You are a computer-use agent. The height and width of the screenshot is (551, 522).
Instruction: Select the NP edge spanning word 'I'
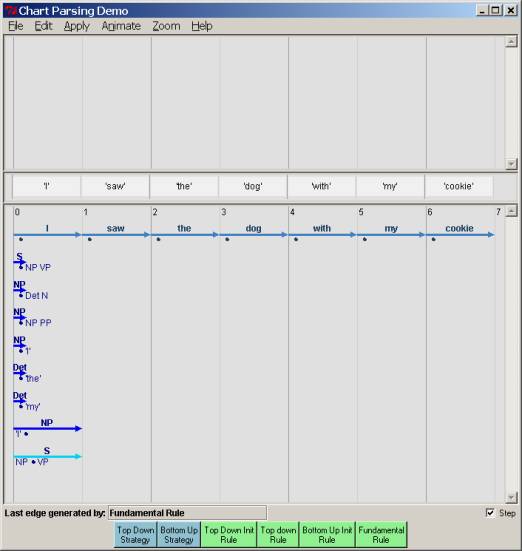47,428
